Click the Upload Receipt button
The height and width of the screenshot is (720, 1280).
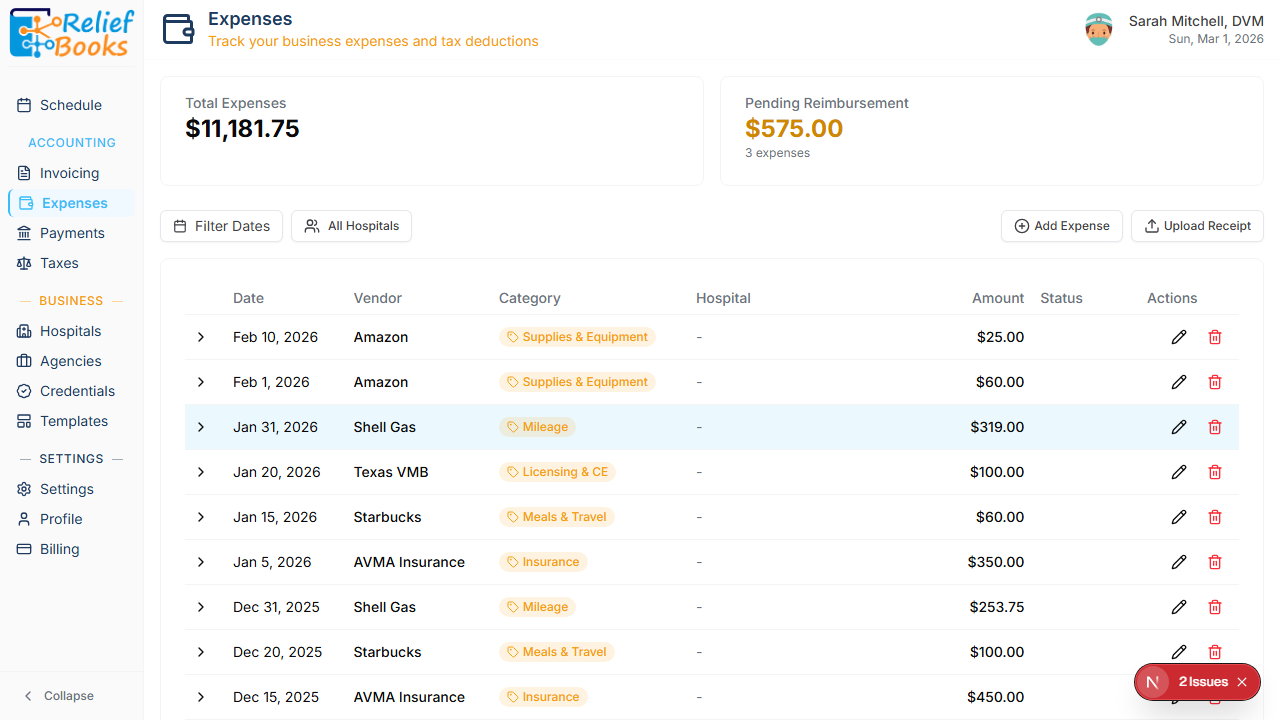[1197, 226]
